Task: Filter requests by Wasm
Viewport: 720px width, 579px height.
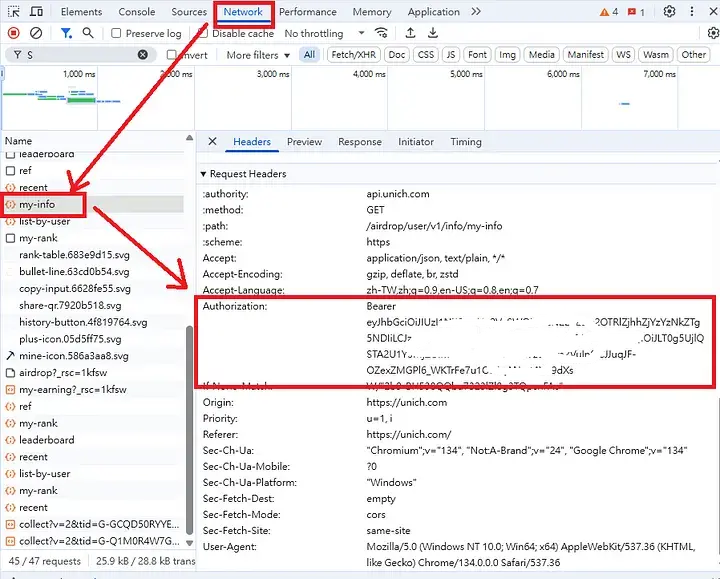Action: pyautogui.click(x=656, y=55)
